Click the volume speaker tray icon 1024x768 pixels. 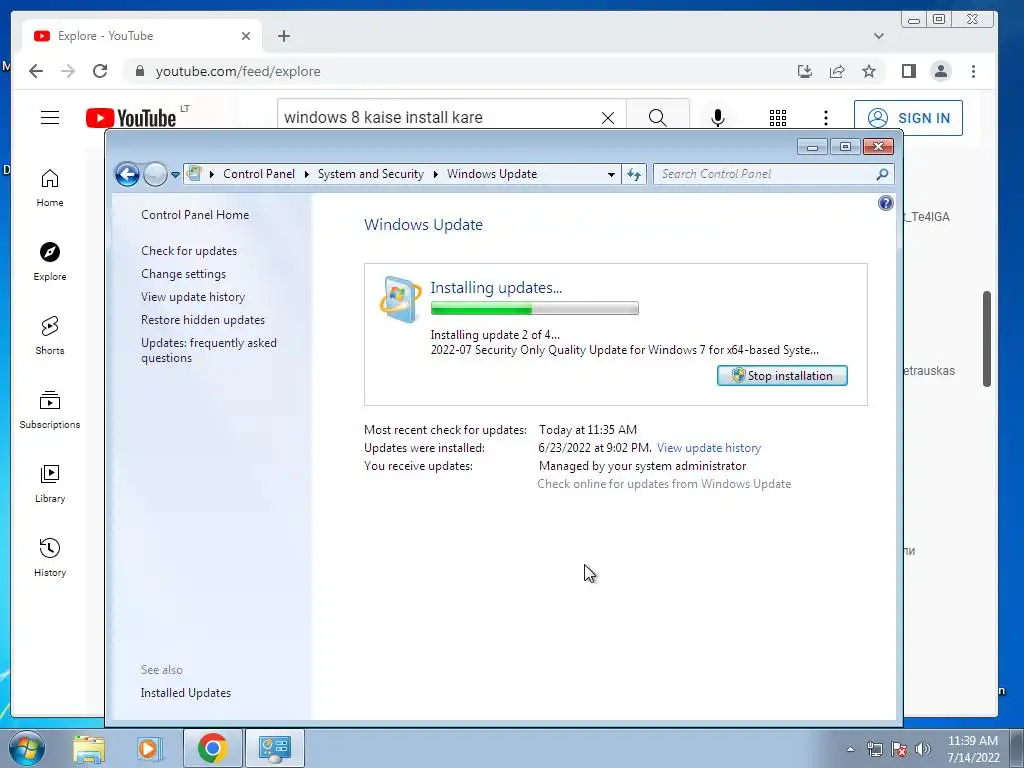click(x=923, y=749)
